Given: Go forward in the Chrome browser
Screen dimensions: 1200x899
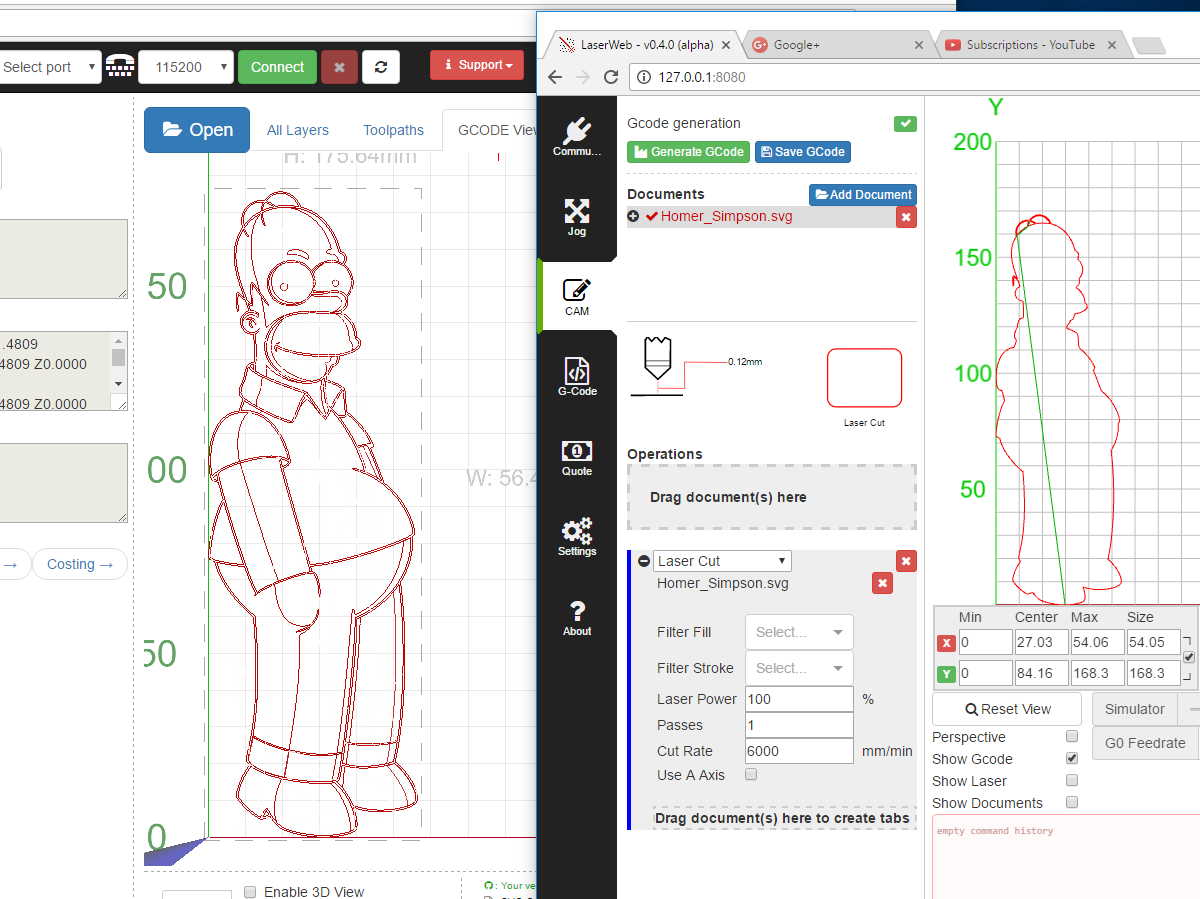Looking at the screenshot, I should [x=583, y=77].
